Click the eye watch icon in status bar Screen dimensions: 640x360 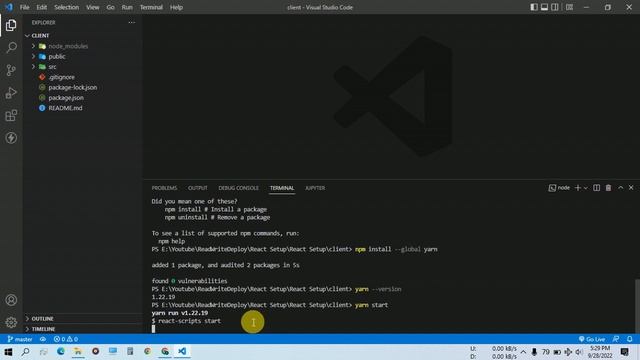coord(43,339)
